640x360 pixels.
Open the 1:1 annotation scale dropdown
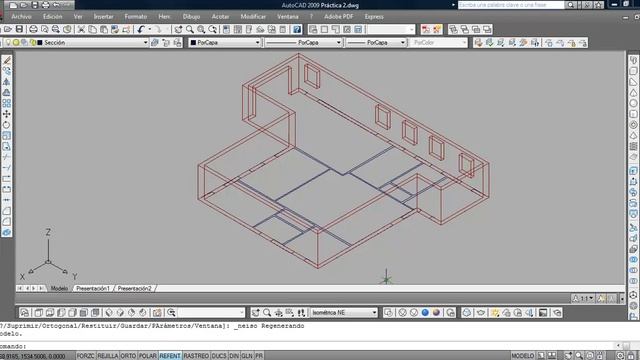click(584, 299)
